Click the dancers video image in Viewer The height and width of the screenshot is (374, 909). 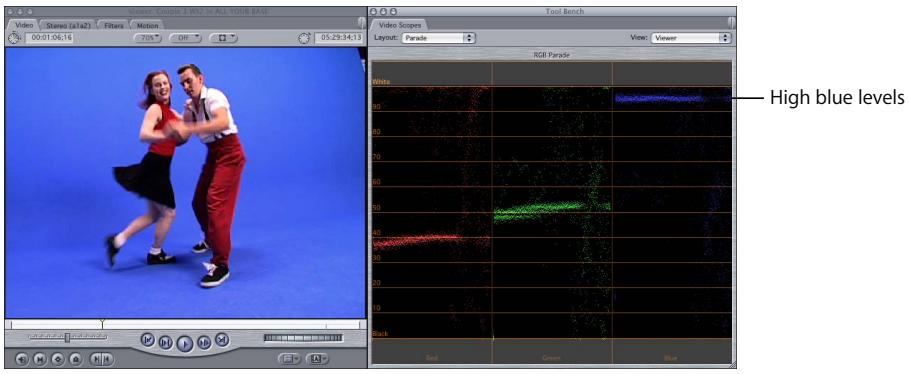tap(185, 183)
